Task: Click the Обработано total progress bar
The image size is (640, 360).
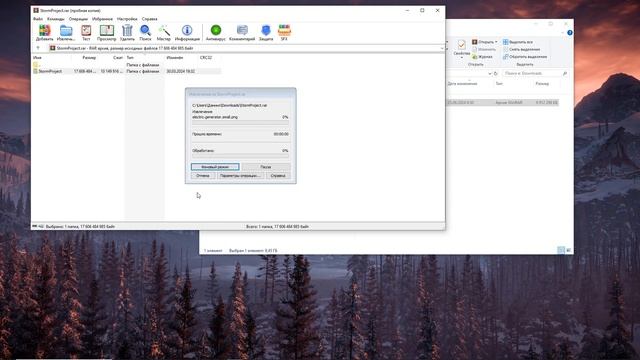Action: (240, 156)
